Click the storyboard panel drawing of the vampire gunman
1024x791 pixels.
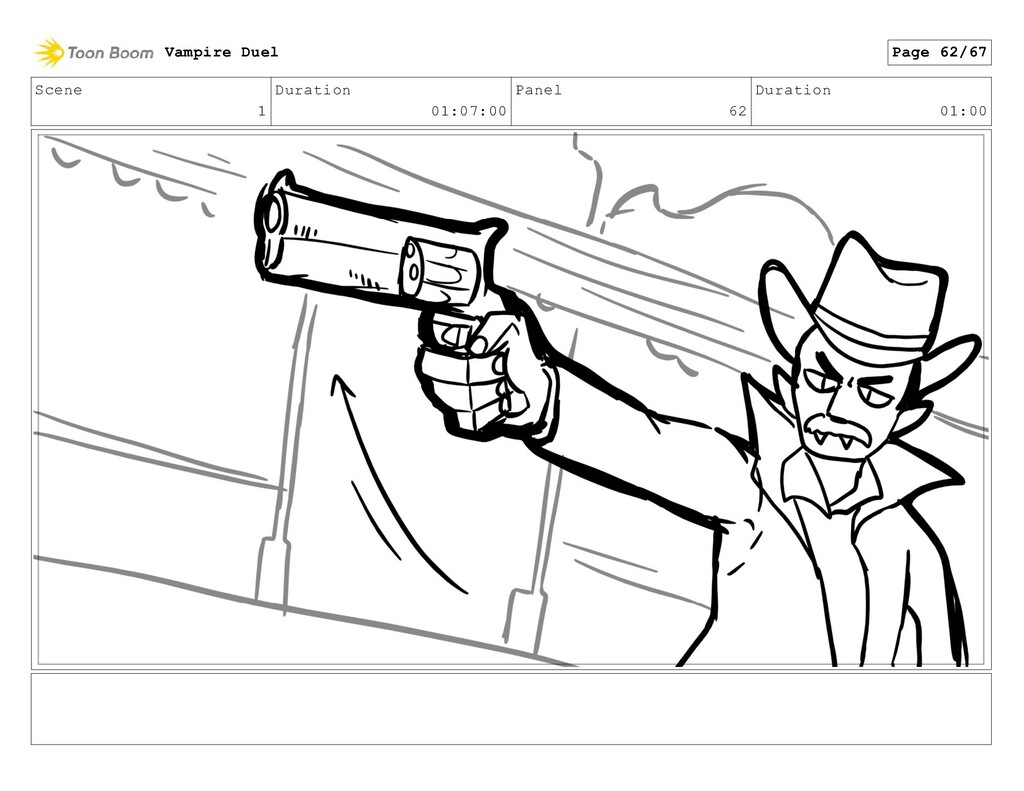pyautogui.click(x=511, y=400)
